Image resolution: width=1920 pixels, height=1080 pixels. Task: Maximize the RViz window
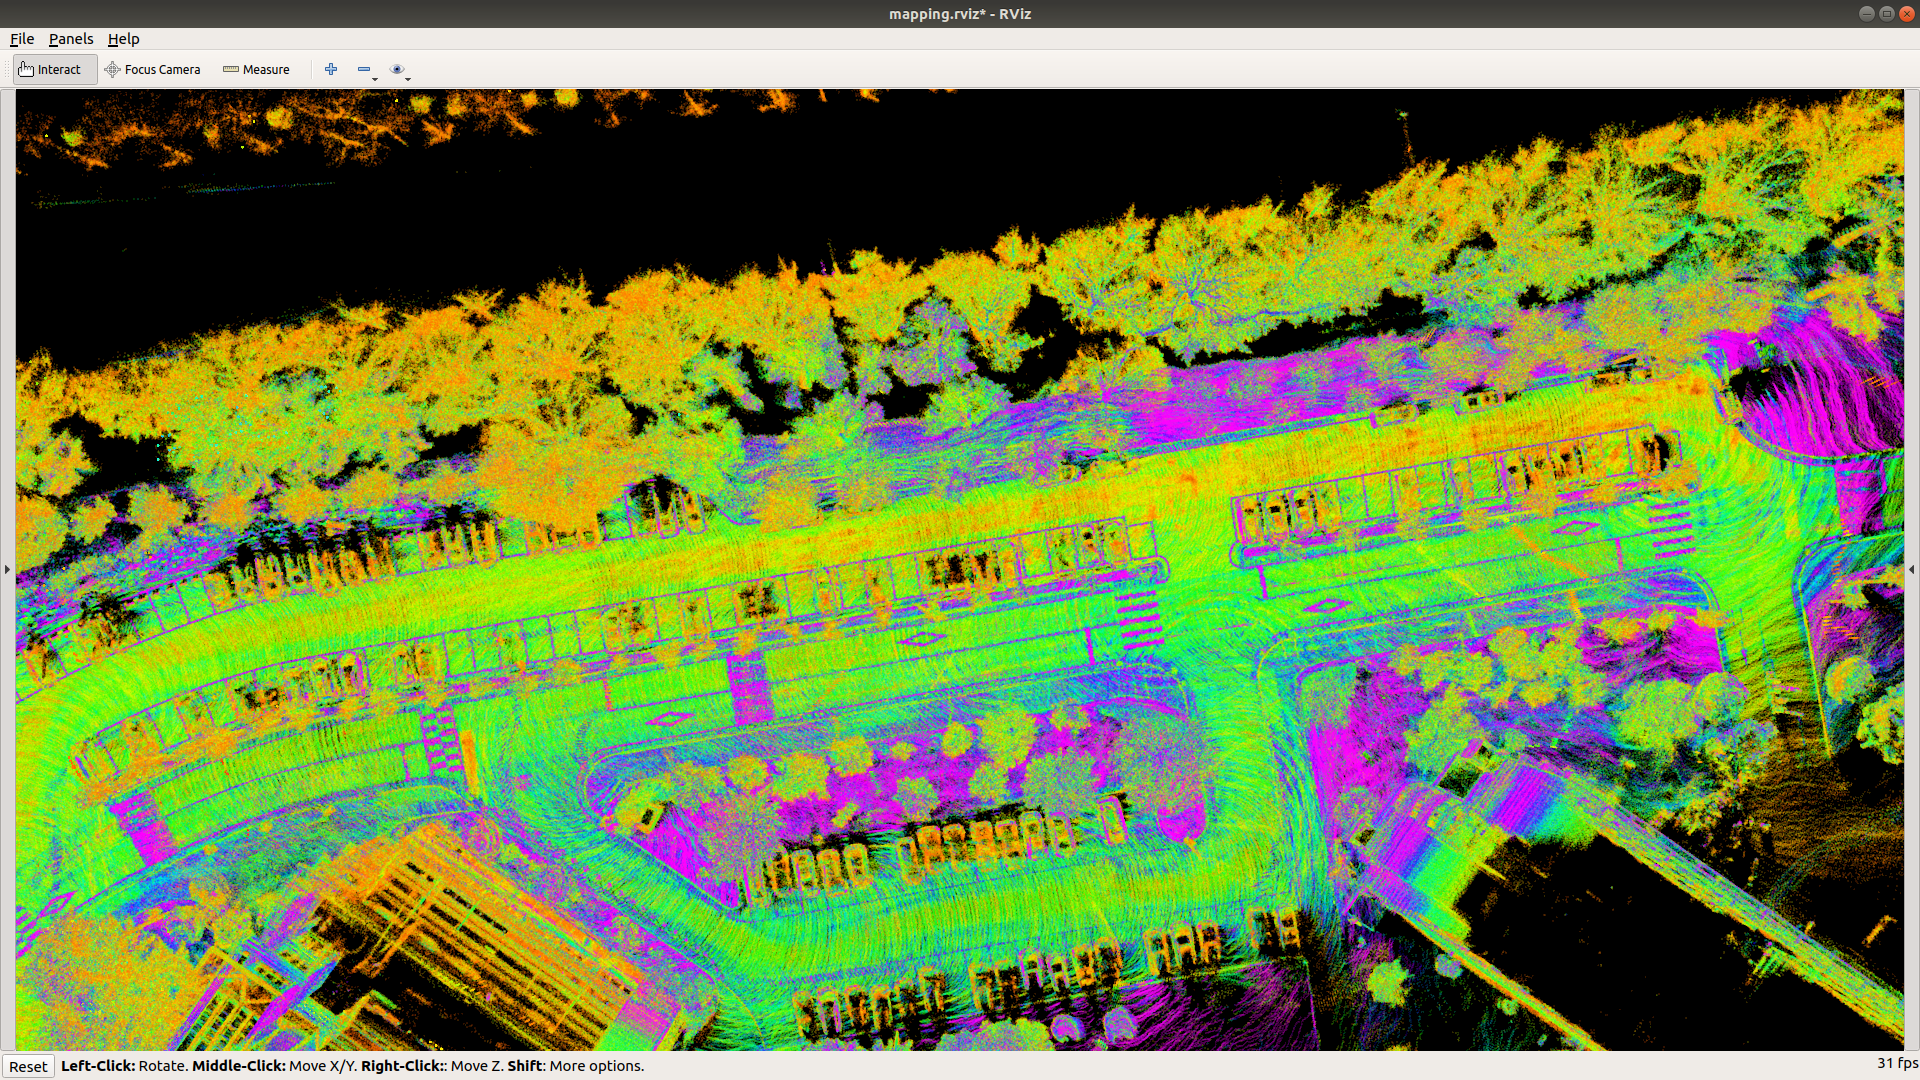(1886, 13)
